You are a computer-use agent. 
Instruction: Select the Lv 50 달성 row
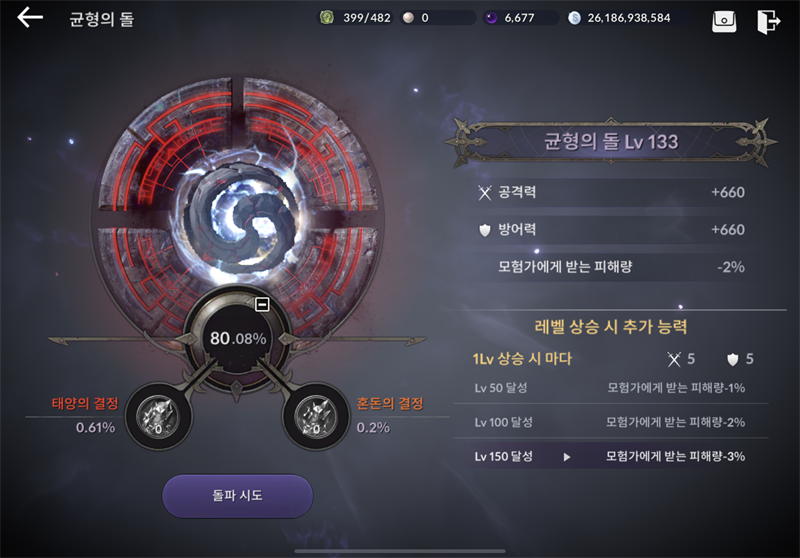pyautogui.click(x=610, y=388)
